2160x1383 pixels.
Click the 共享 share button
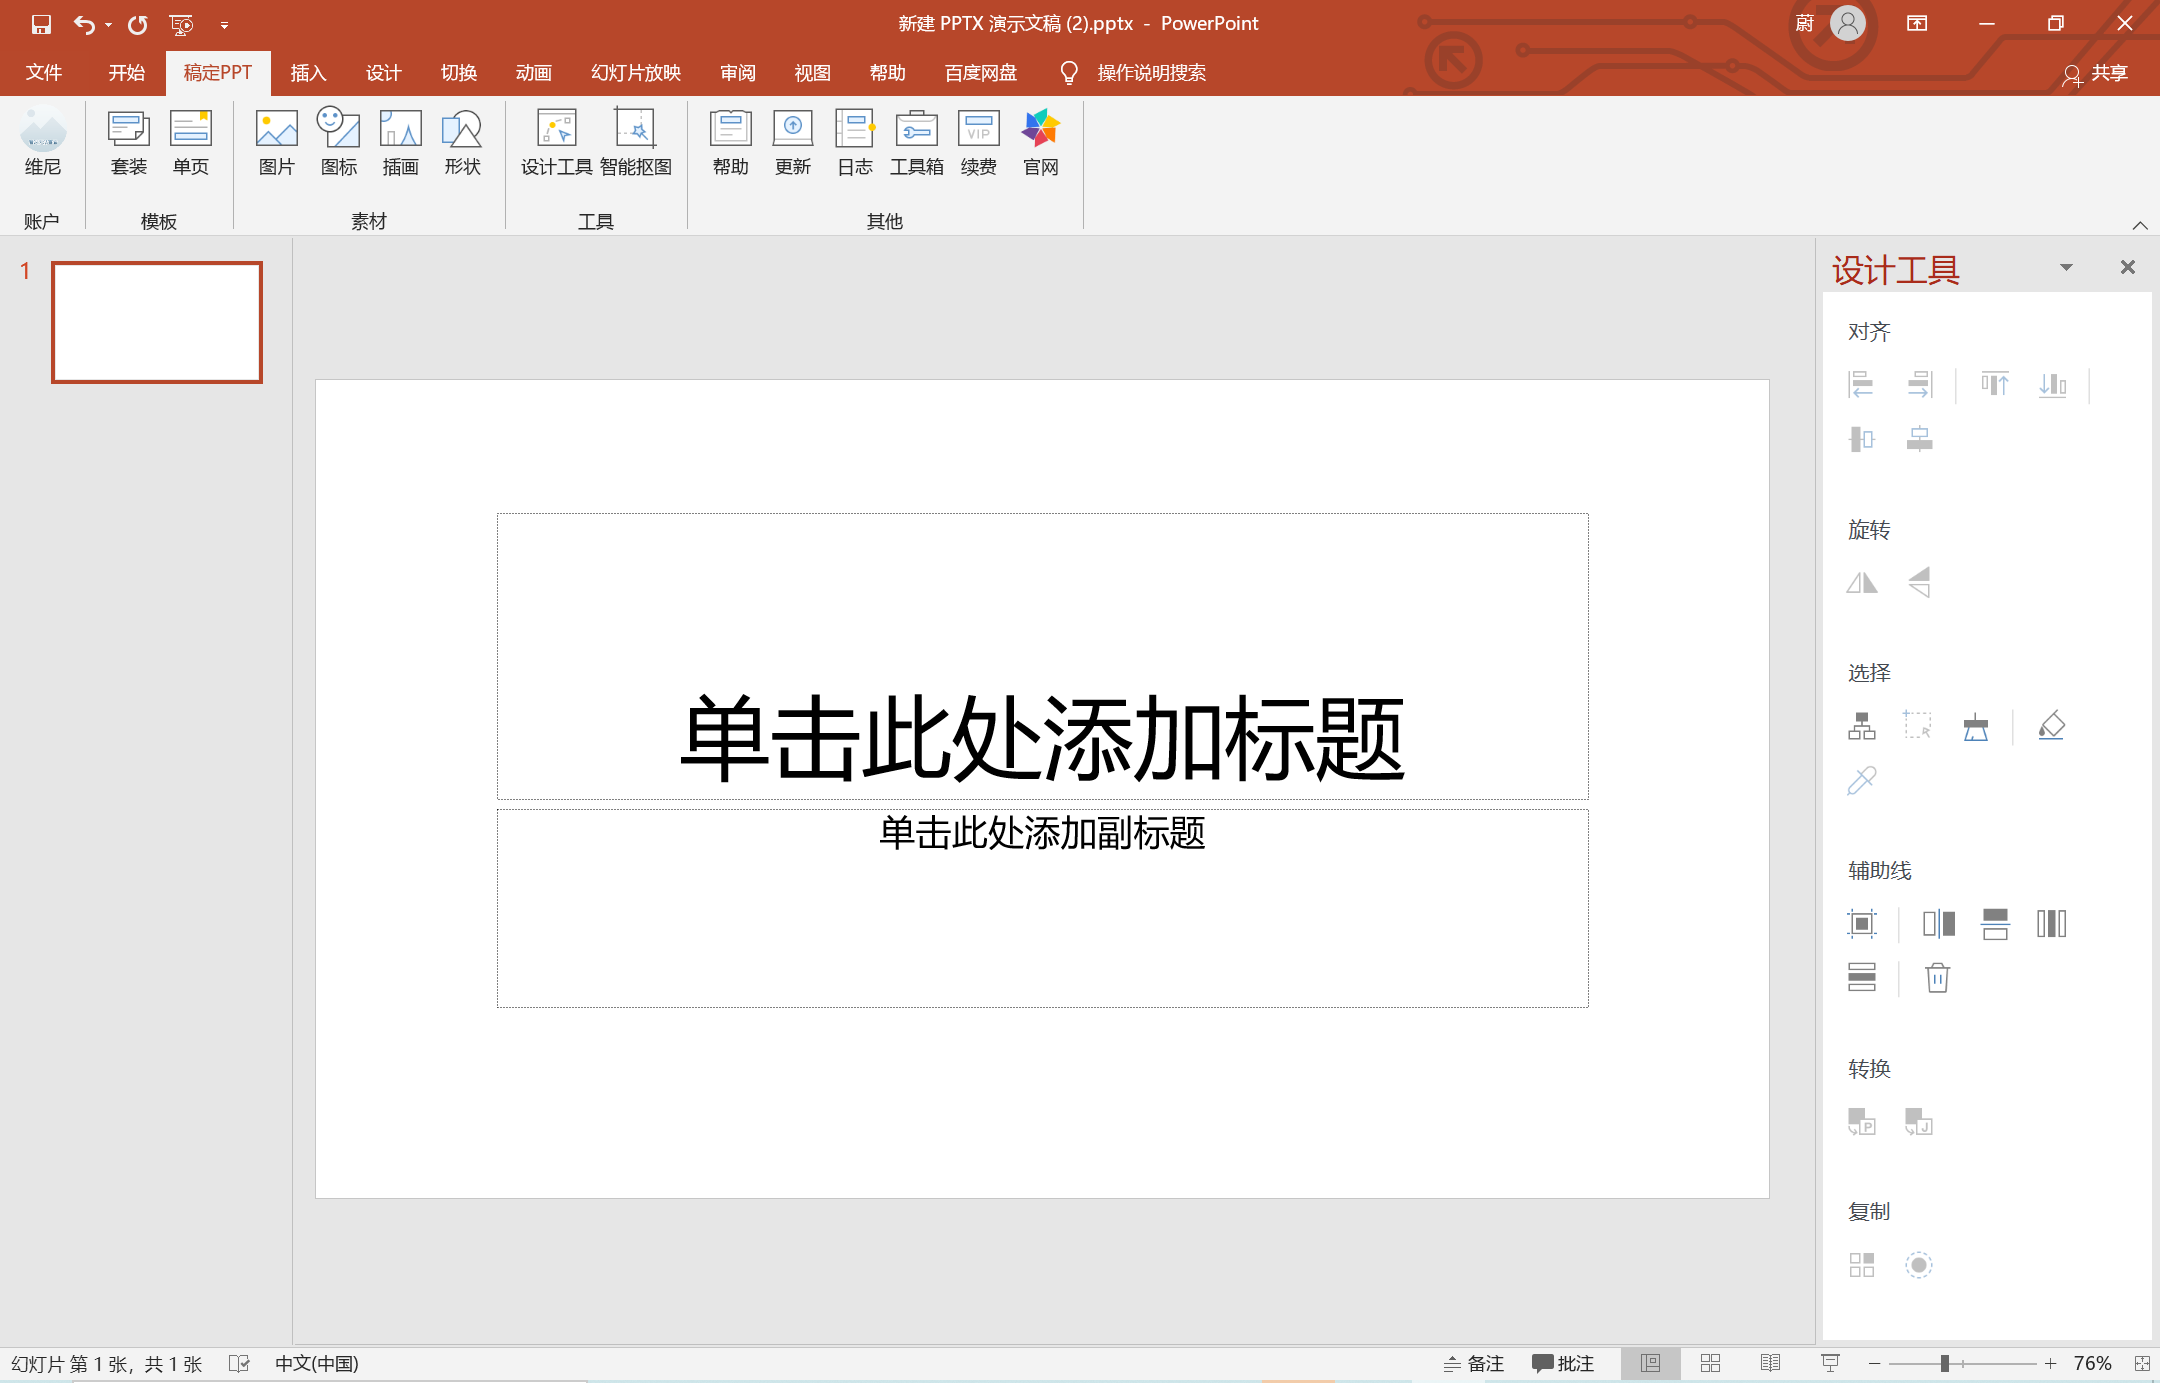(2096, 74)
